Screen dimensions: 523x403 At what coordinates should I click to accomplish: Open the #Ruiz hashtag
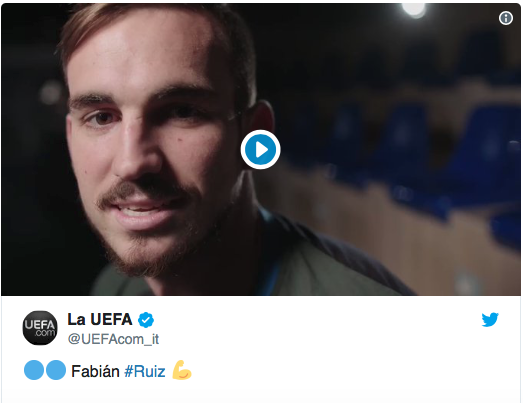pyautogui.click(x=145, y=371)
